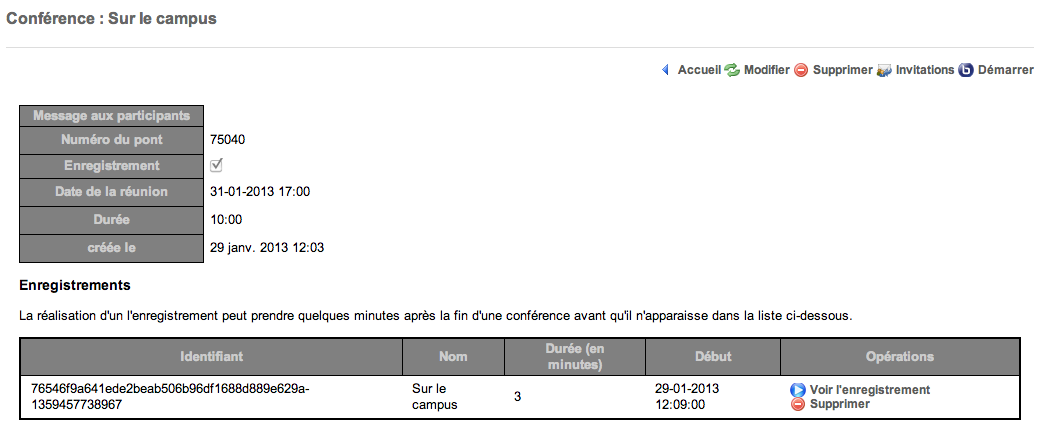Start the conference with the Démarrer link
Screen dimensions: 1050x448
point(1005,71)
